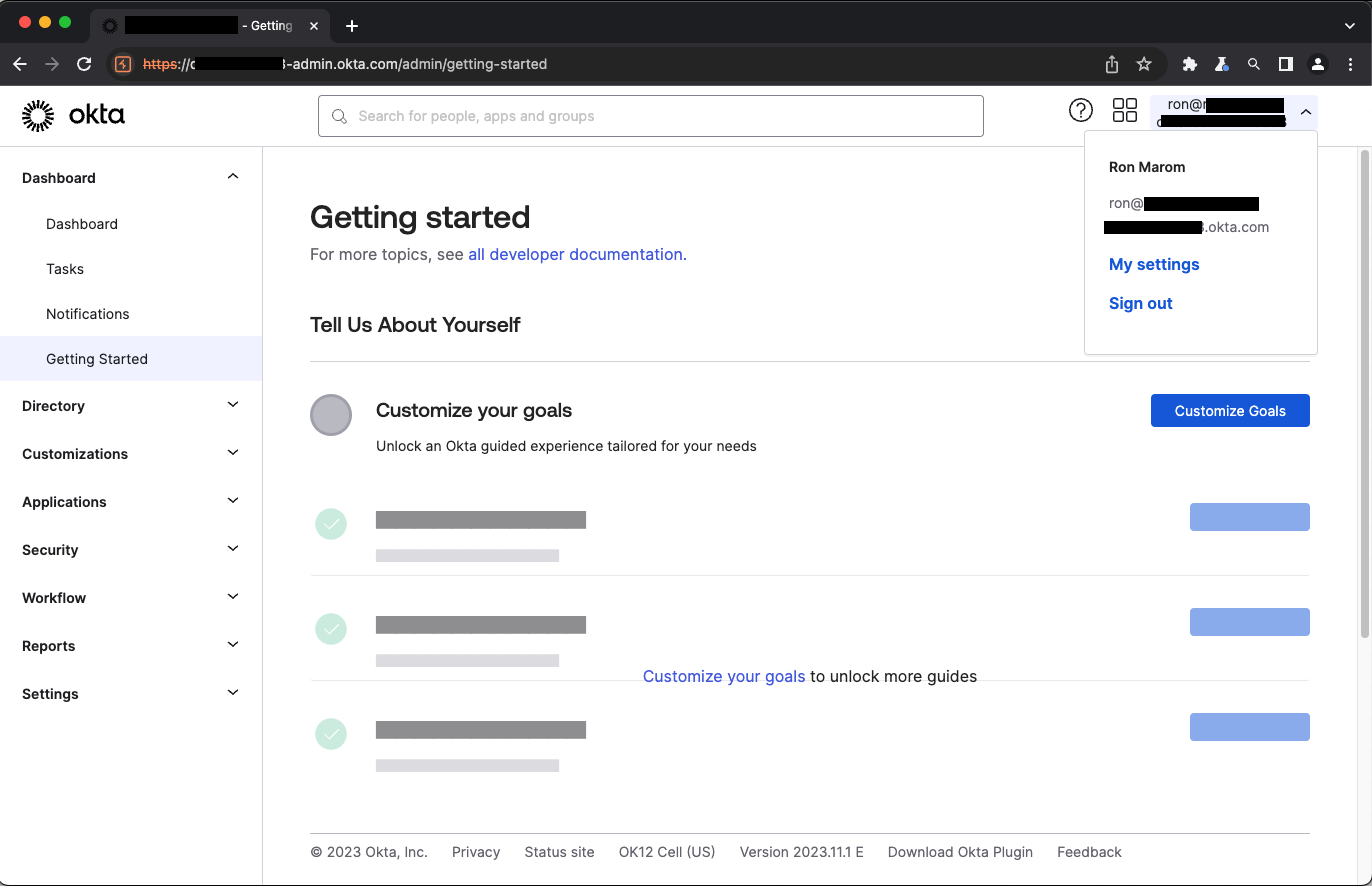The image size is (1372, 886).
Task: Close the Getting started browser tab
Action: (314, 26)
